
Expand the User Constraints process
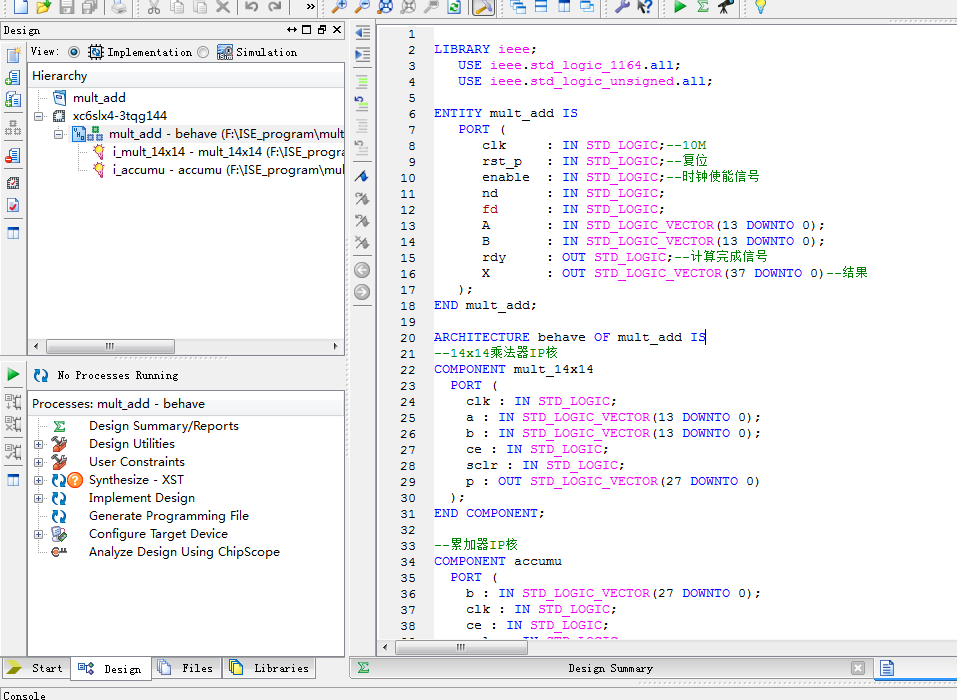(39, 462)
